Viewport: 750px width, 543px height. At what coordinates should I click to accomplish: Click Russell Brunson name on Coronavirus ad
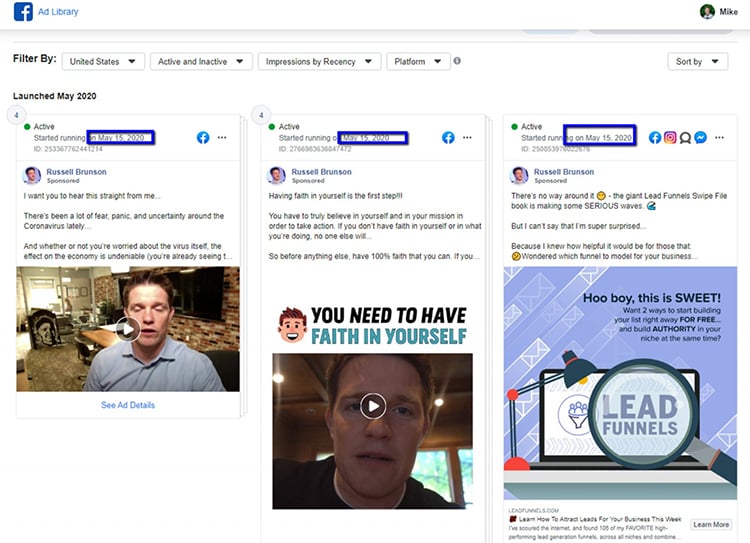[x=77, y=172]
